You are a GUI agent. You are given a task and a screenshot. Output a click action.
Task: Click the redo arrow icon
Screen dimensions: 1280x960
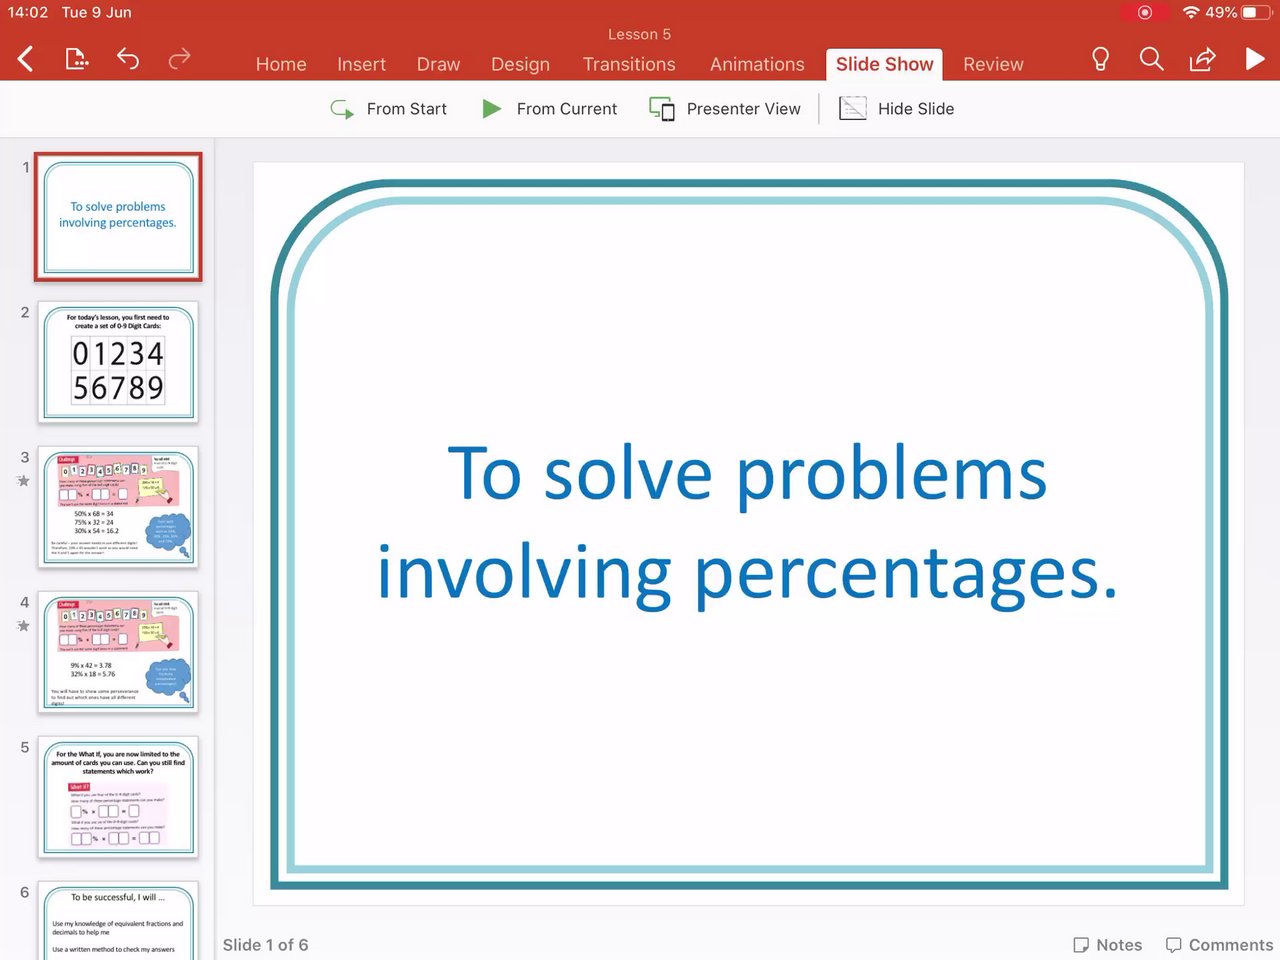[x=179, y=59]
